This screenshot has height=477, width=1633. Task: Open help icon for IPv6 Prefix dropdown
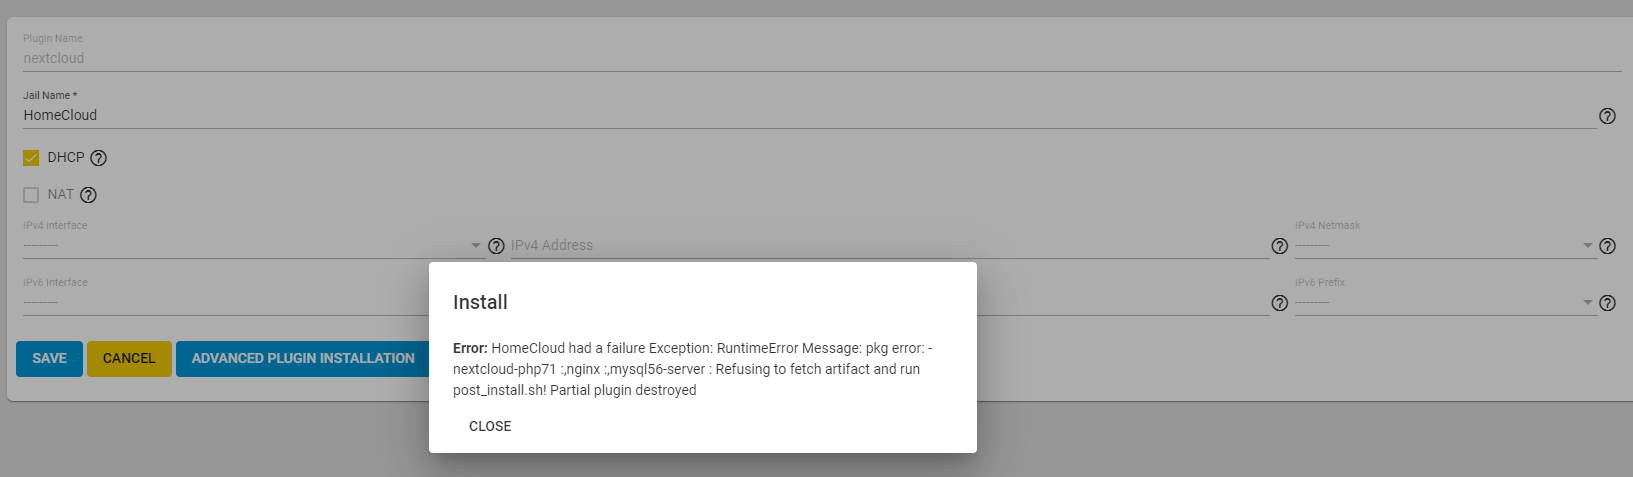pos(1607,303)
